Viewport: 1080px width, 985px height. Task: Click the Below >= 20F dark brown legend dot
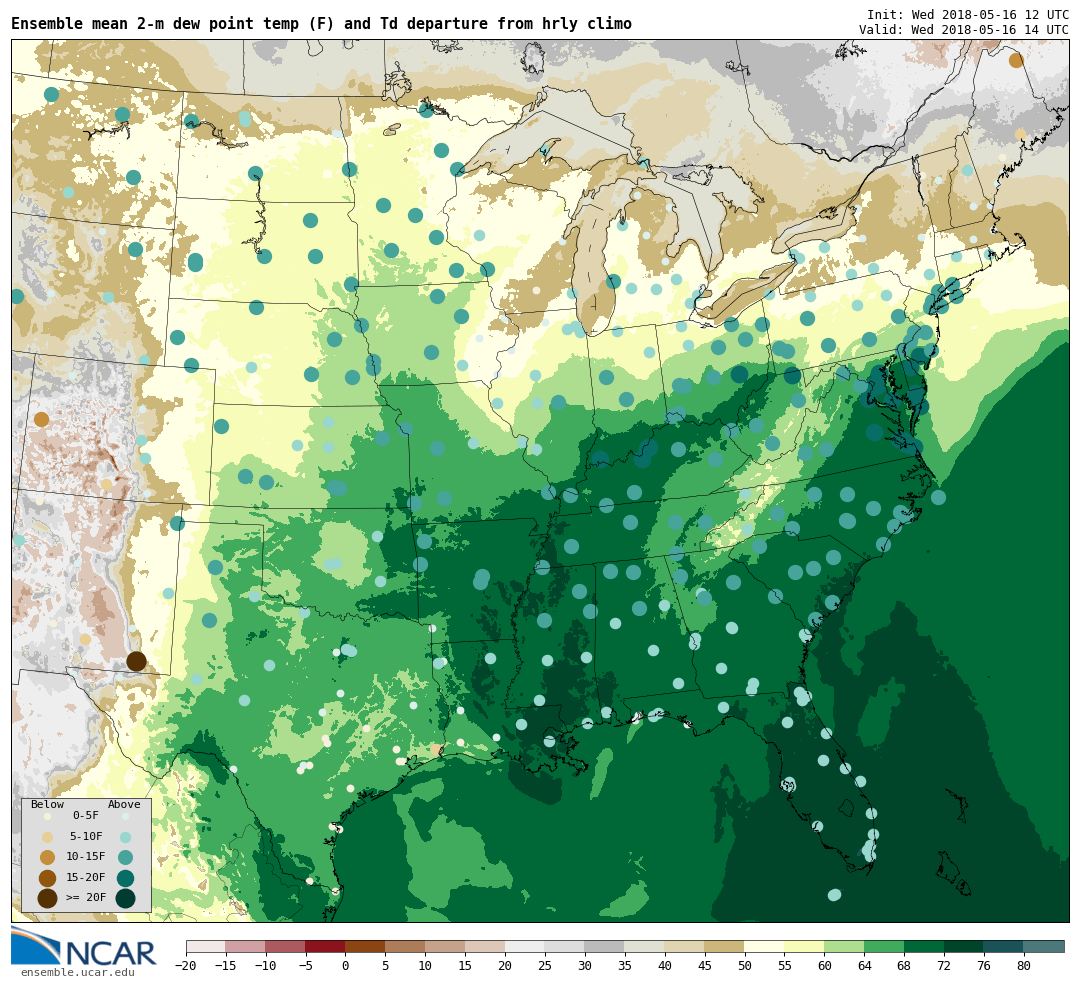point(47,898)
